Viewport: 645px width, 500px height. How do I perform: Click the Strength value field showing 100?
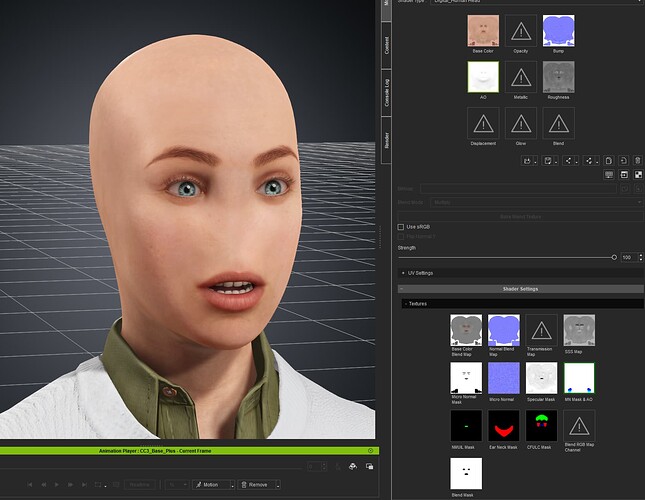[x=629, y=257]
